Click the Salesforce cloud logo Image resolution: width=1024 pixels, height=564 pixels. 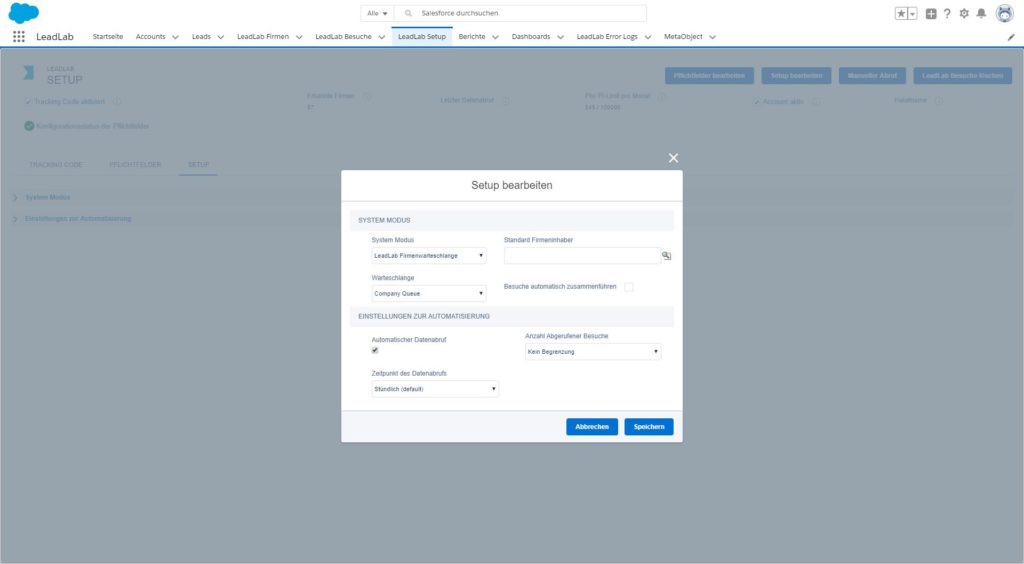[24, 13]
